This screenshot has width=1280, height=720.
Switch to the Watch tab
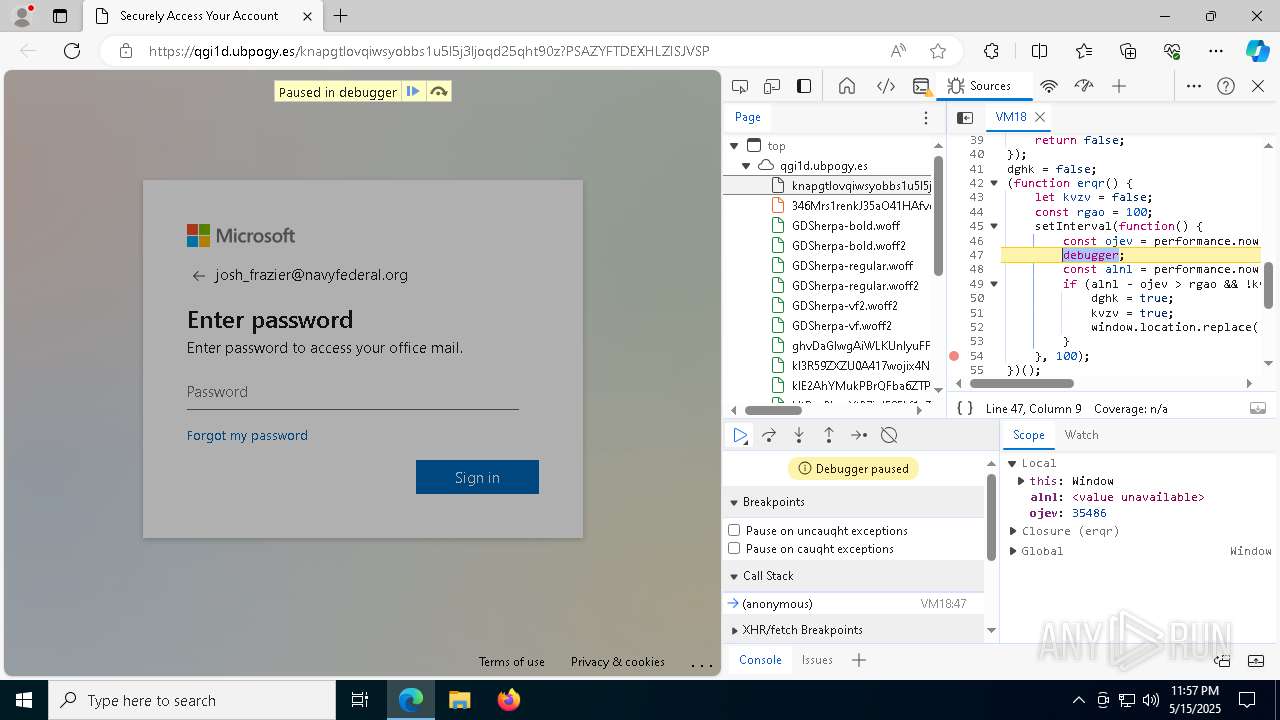coord(1081,435)
